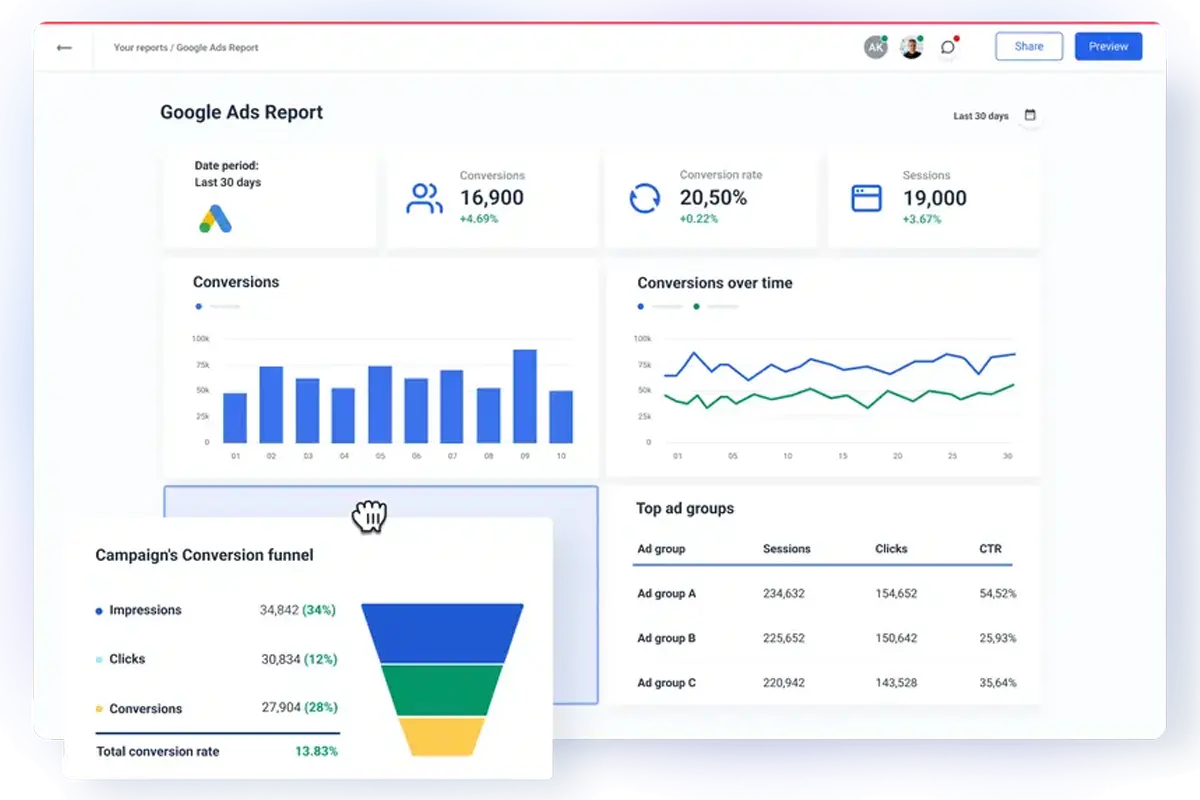Click the profile photo avatar in the top bar
The height and width of the screenshot is (800, 1200).
tap(911, 46)
